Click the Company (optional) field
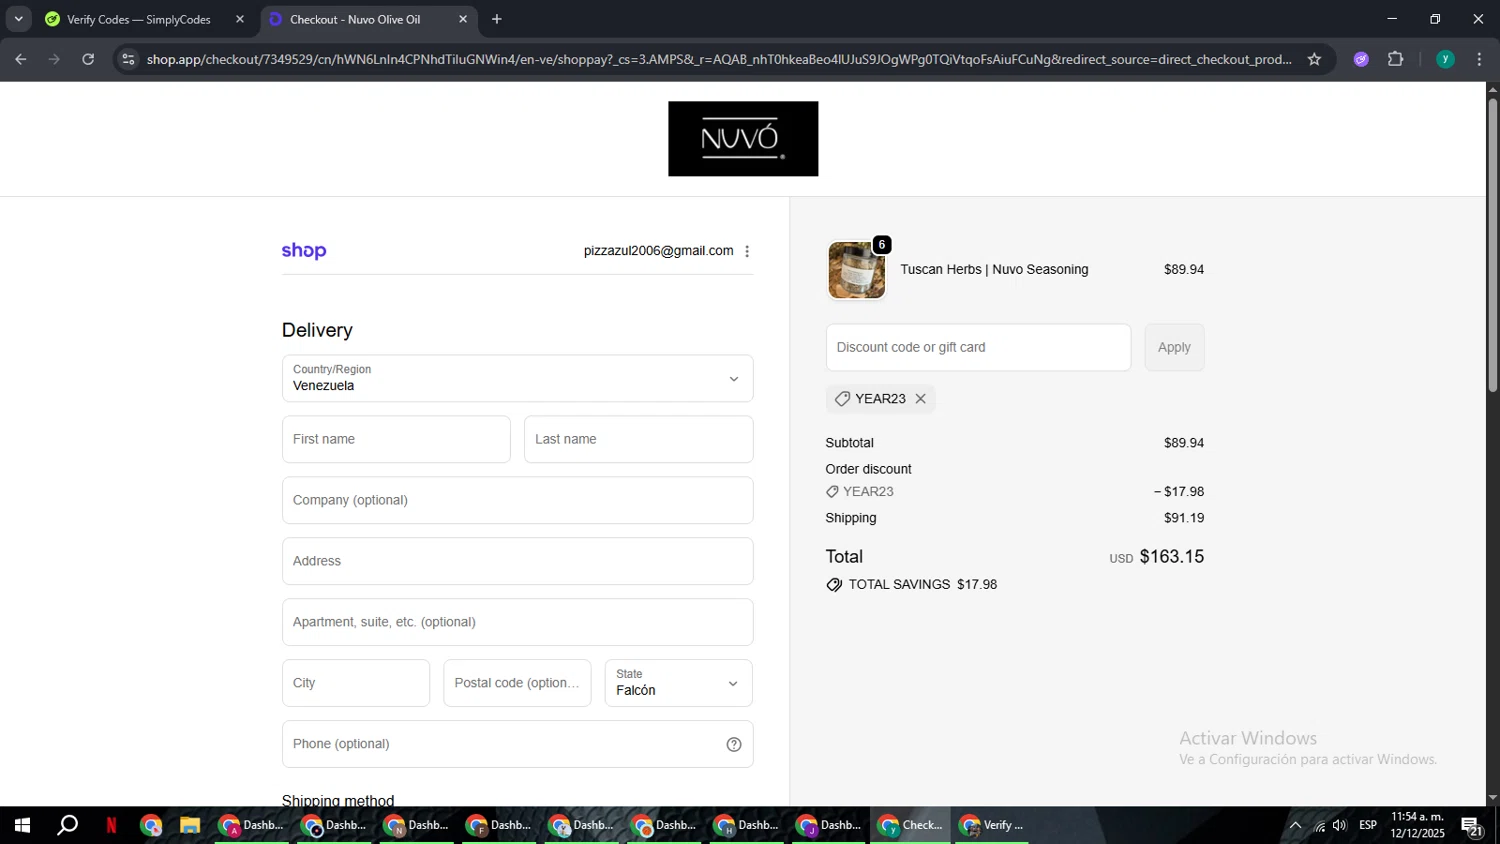The width and height of the screenshot is (1500, 844). pyautogui.click(x=517, y=500)
